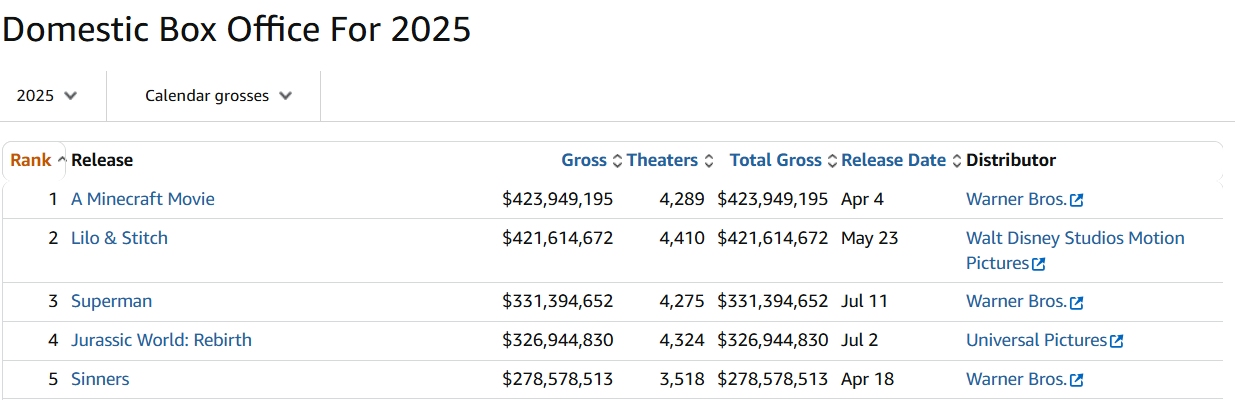
Task: Select the $421,614,672 gross for Lilo & Stitch
Action: click(x=557, y=238)
